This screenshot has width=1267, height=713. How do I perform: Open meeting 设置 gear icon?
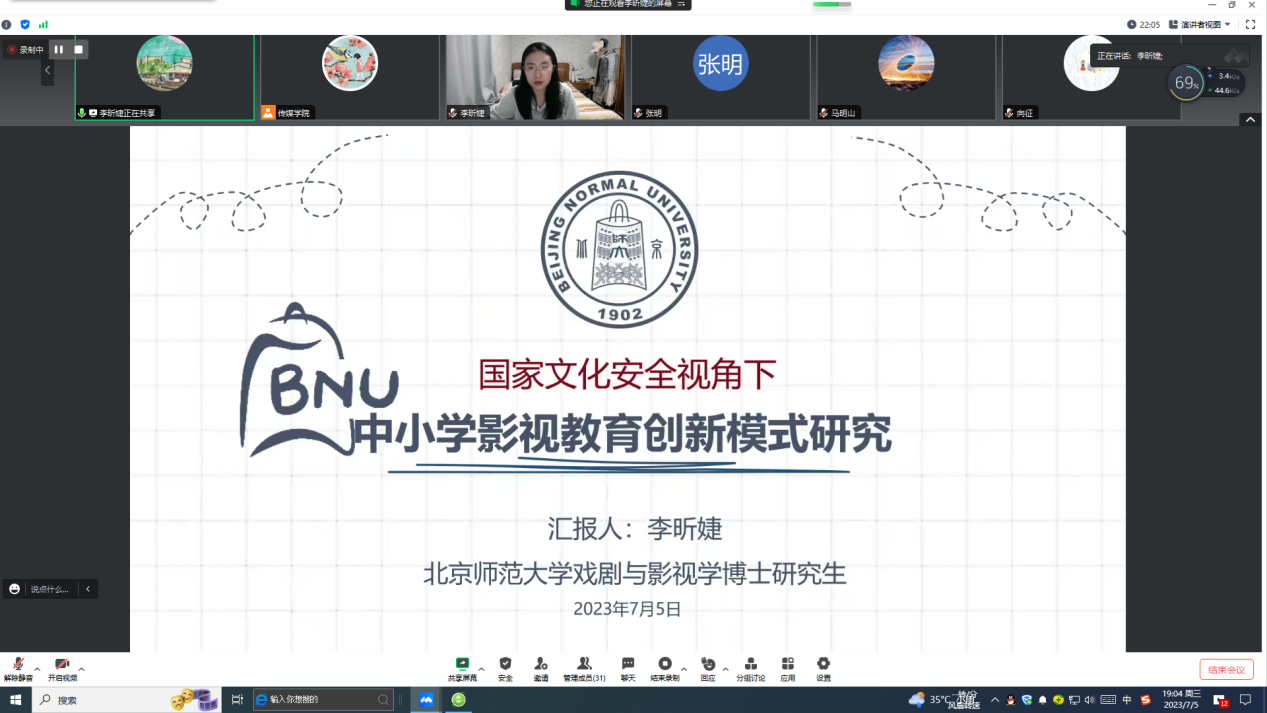(823, 668)
